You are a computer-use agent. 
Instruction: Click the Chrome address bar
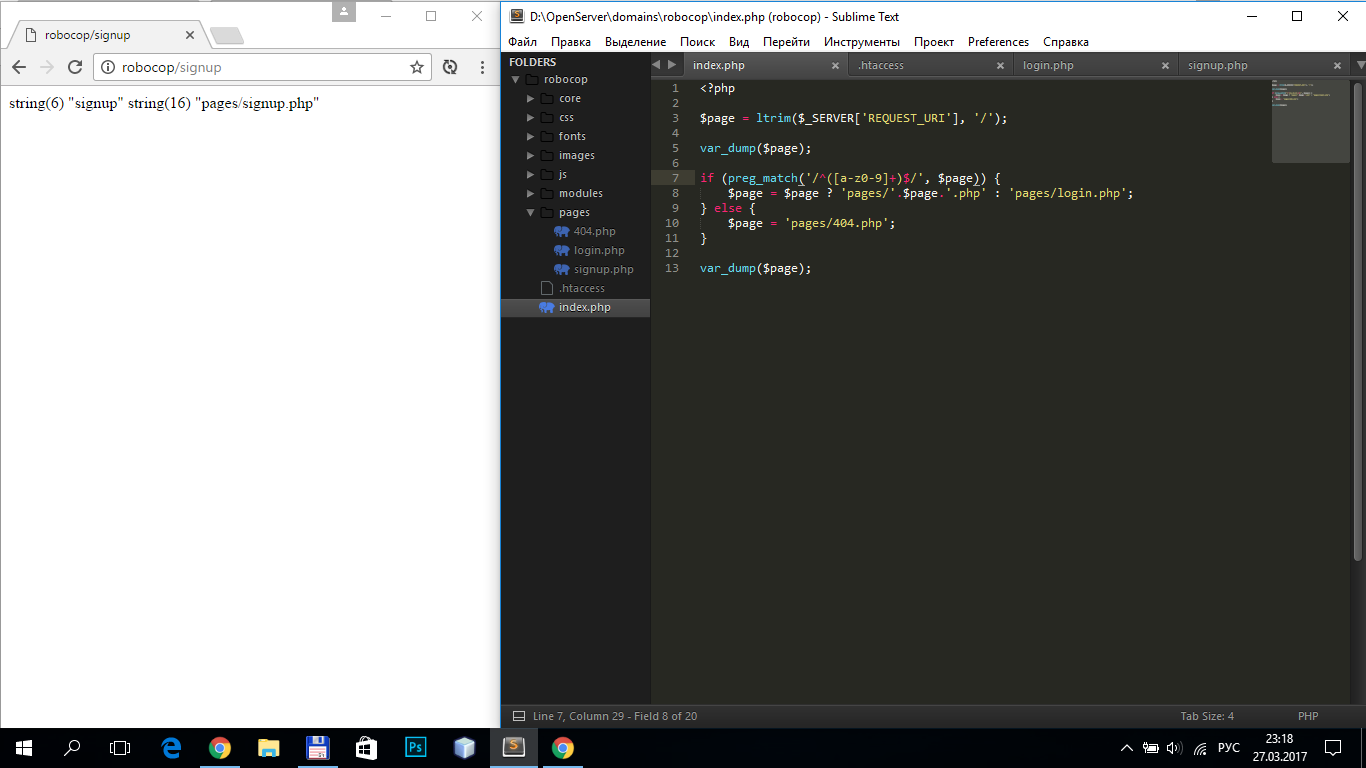pyautogui.click(x=260, y=67)
